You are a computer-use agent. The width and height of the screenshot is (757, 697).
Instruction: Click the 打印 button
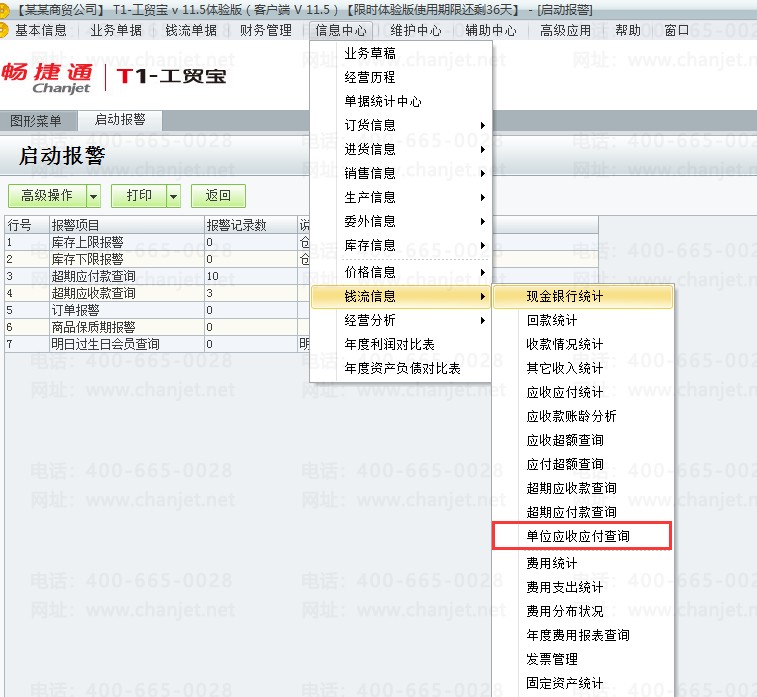pos(139,195)
